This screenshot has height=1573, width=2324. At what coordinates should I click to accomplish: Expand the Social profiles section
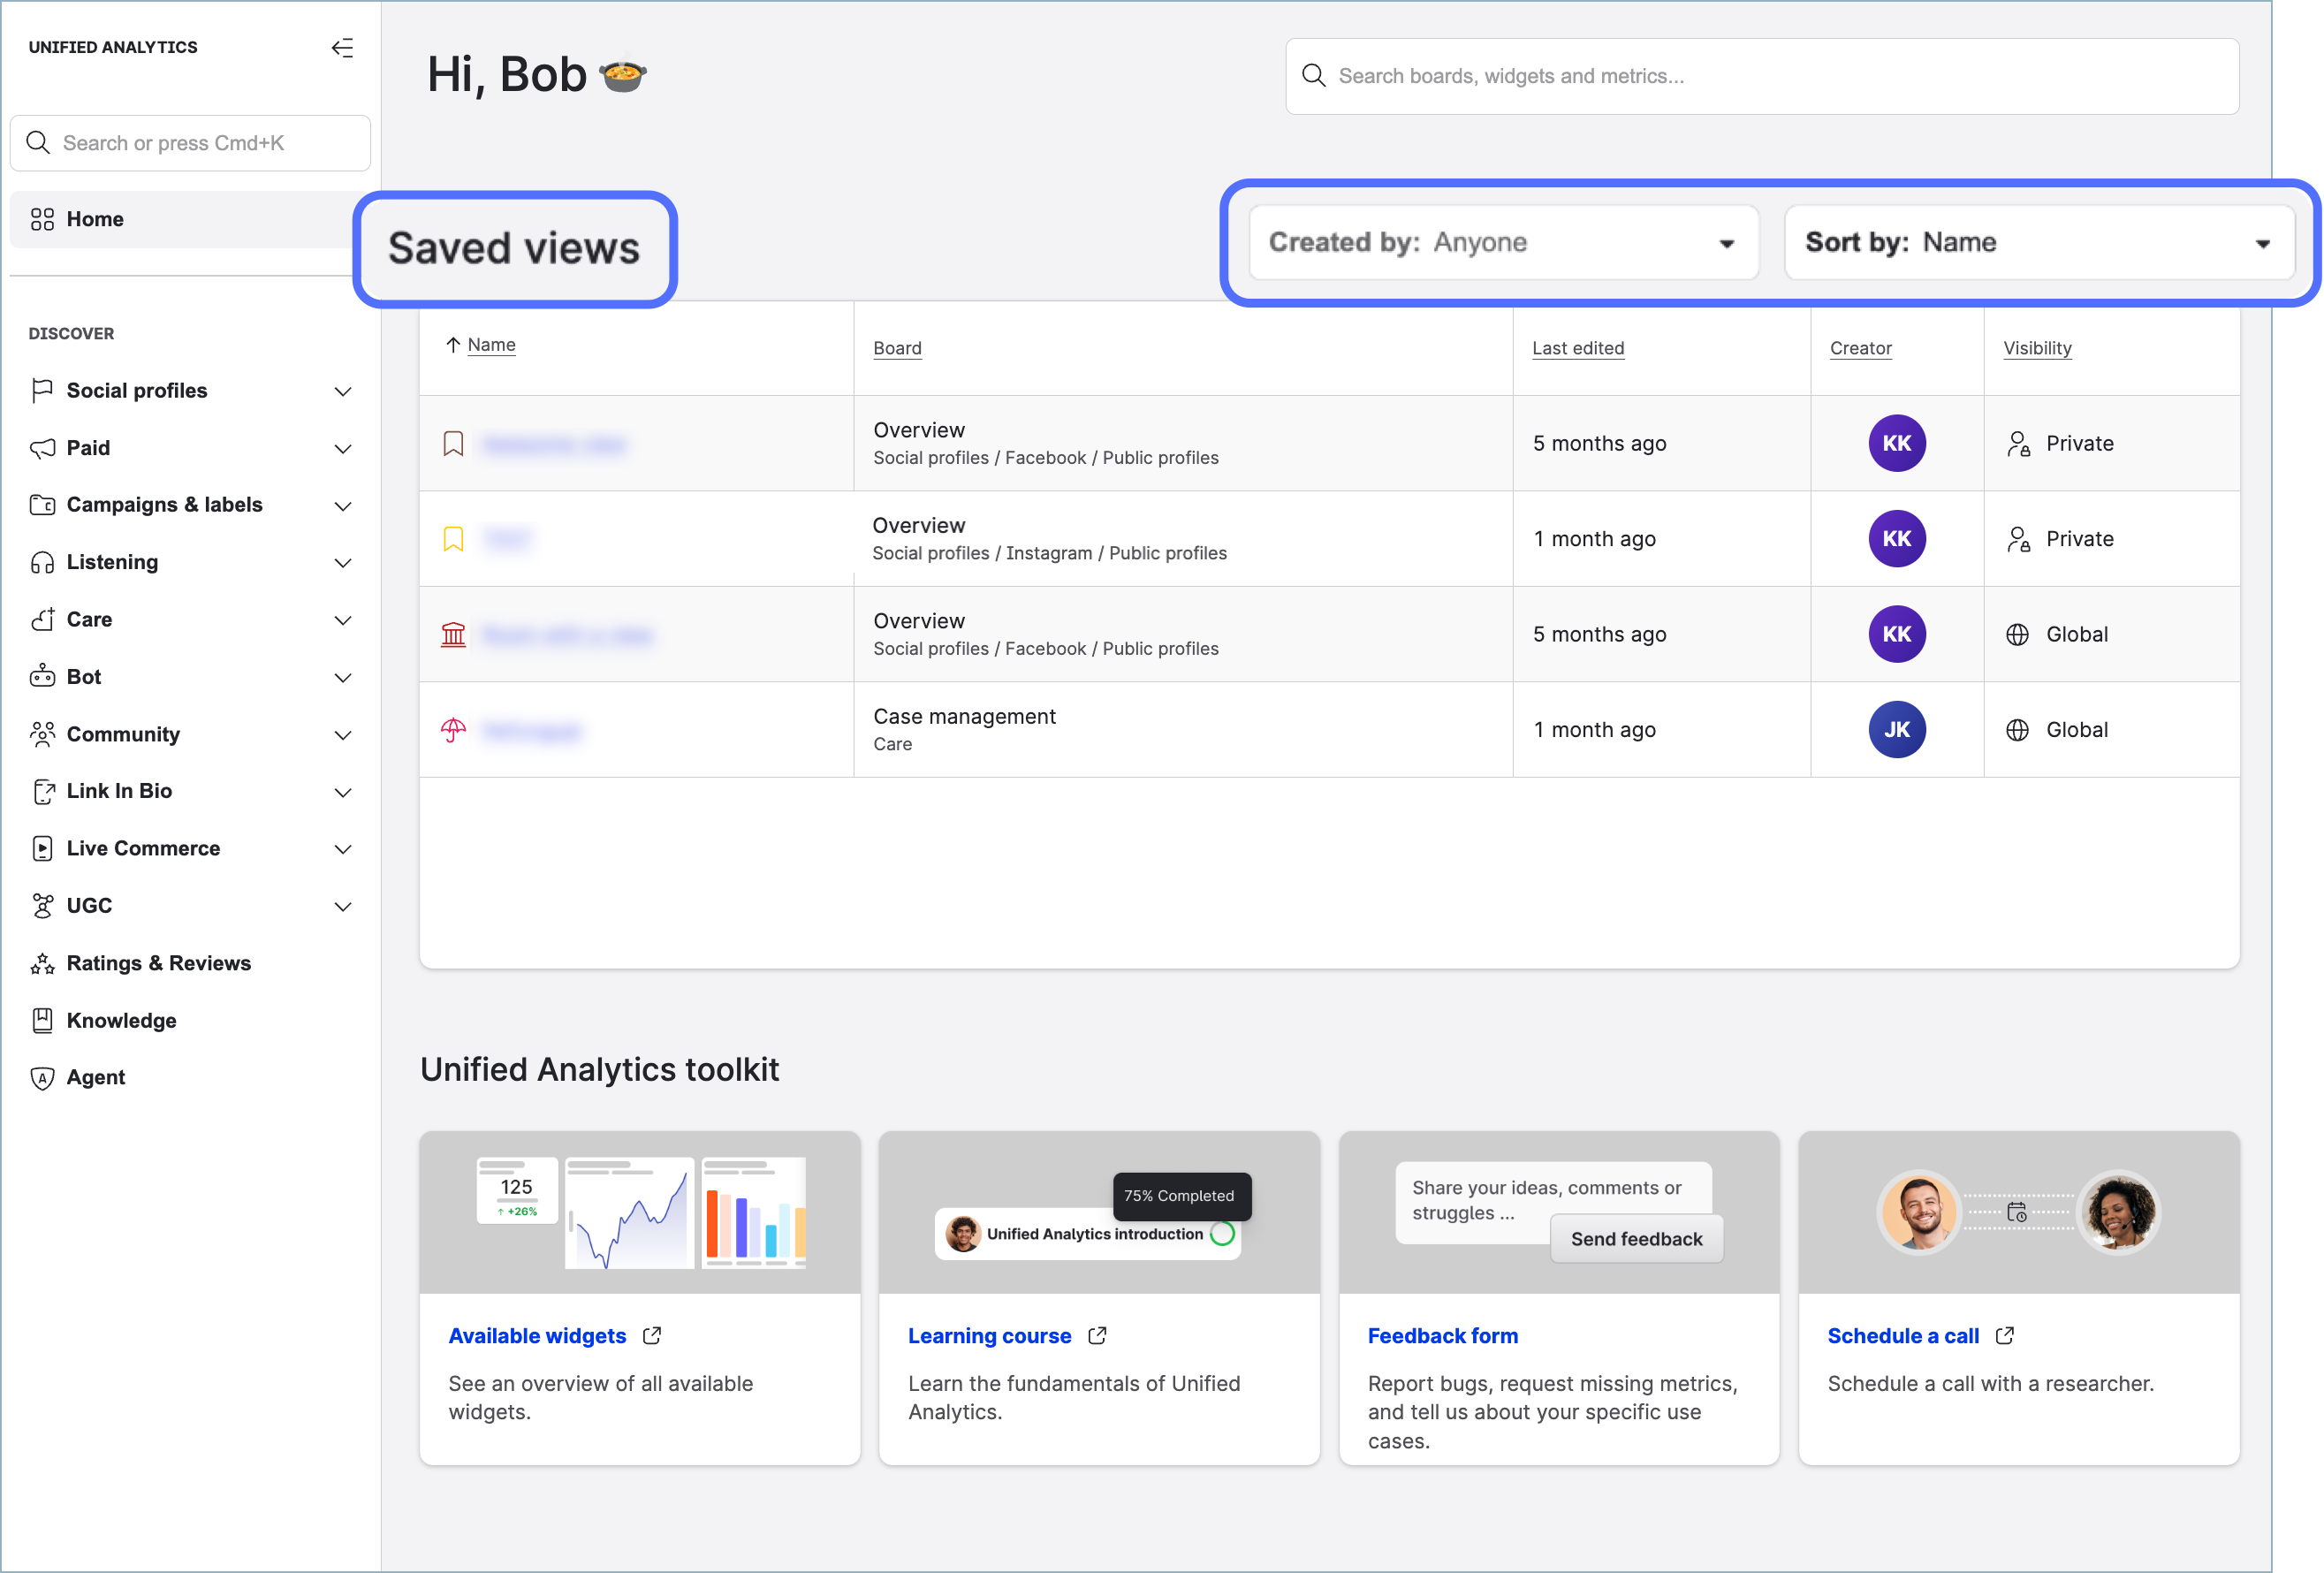point(342,391)
